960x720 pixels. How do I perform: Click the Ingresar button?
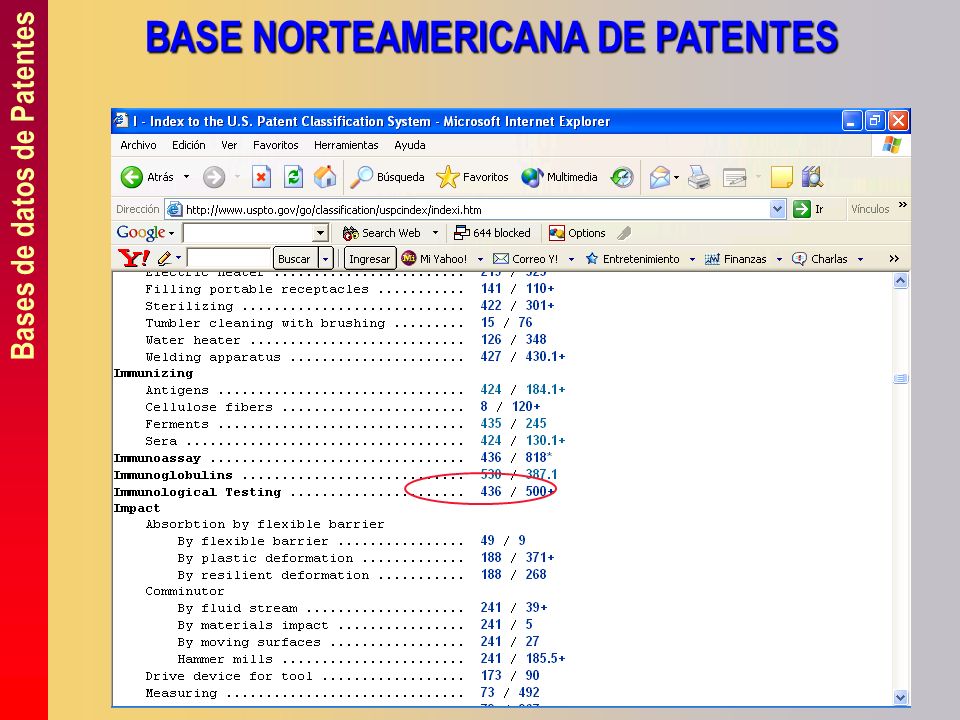pos(369,259)
